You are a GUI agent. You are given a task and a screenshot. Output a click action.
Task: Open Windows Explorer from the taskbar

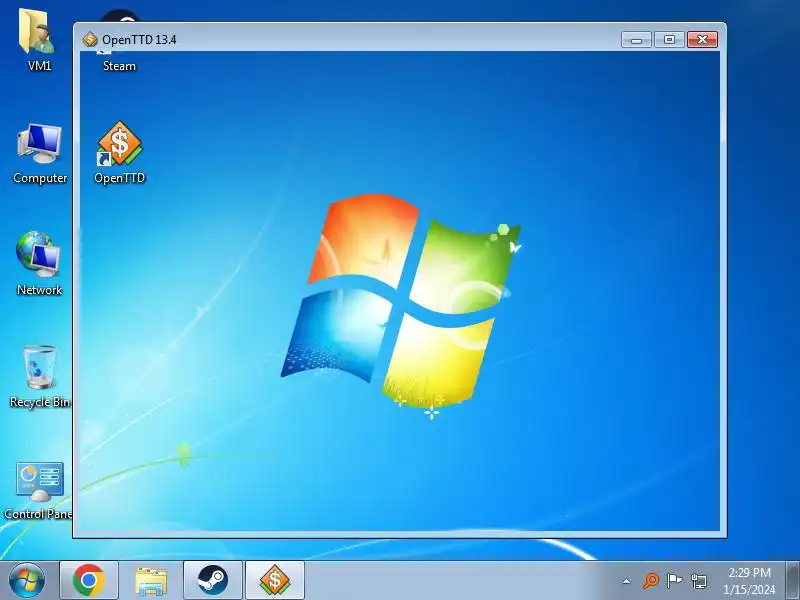pos(151,580)
